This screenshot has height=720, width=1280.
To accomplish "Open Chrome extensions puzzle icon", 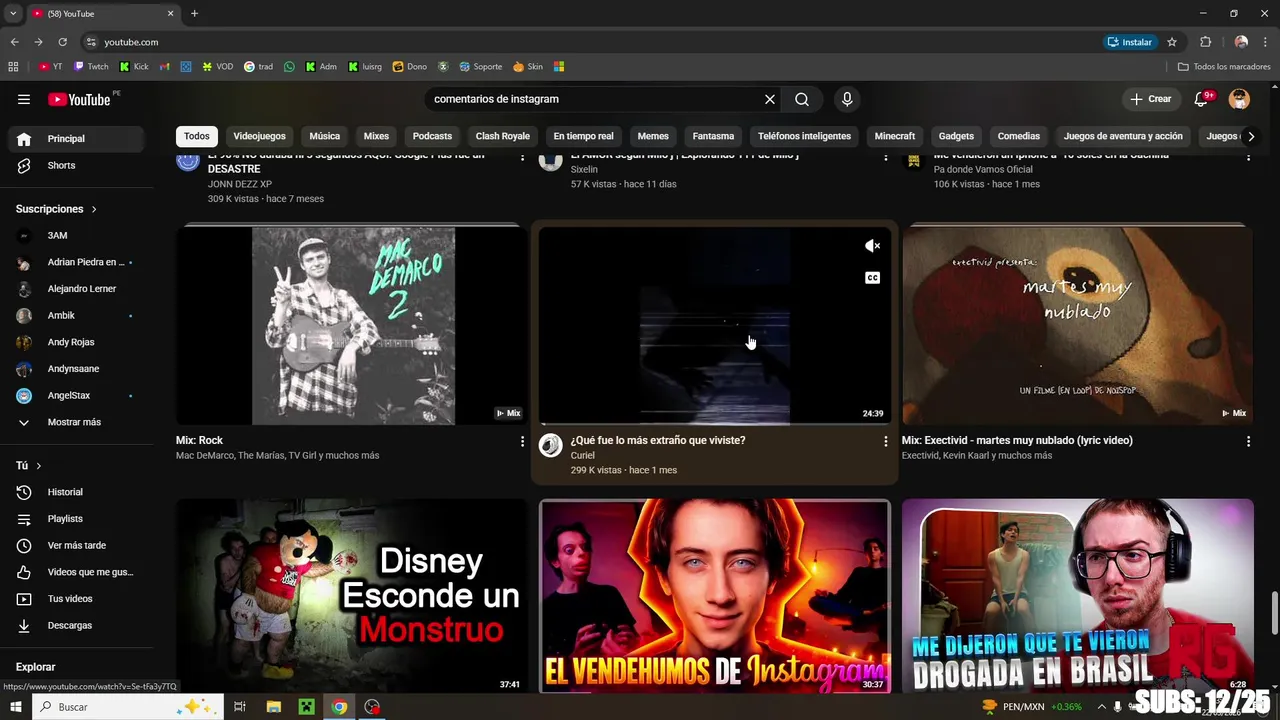I will point(1205,42).
